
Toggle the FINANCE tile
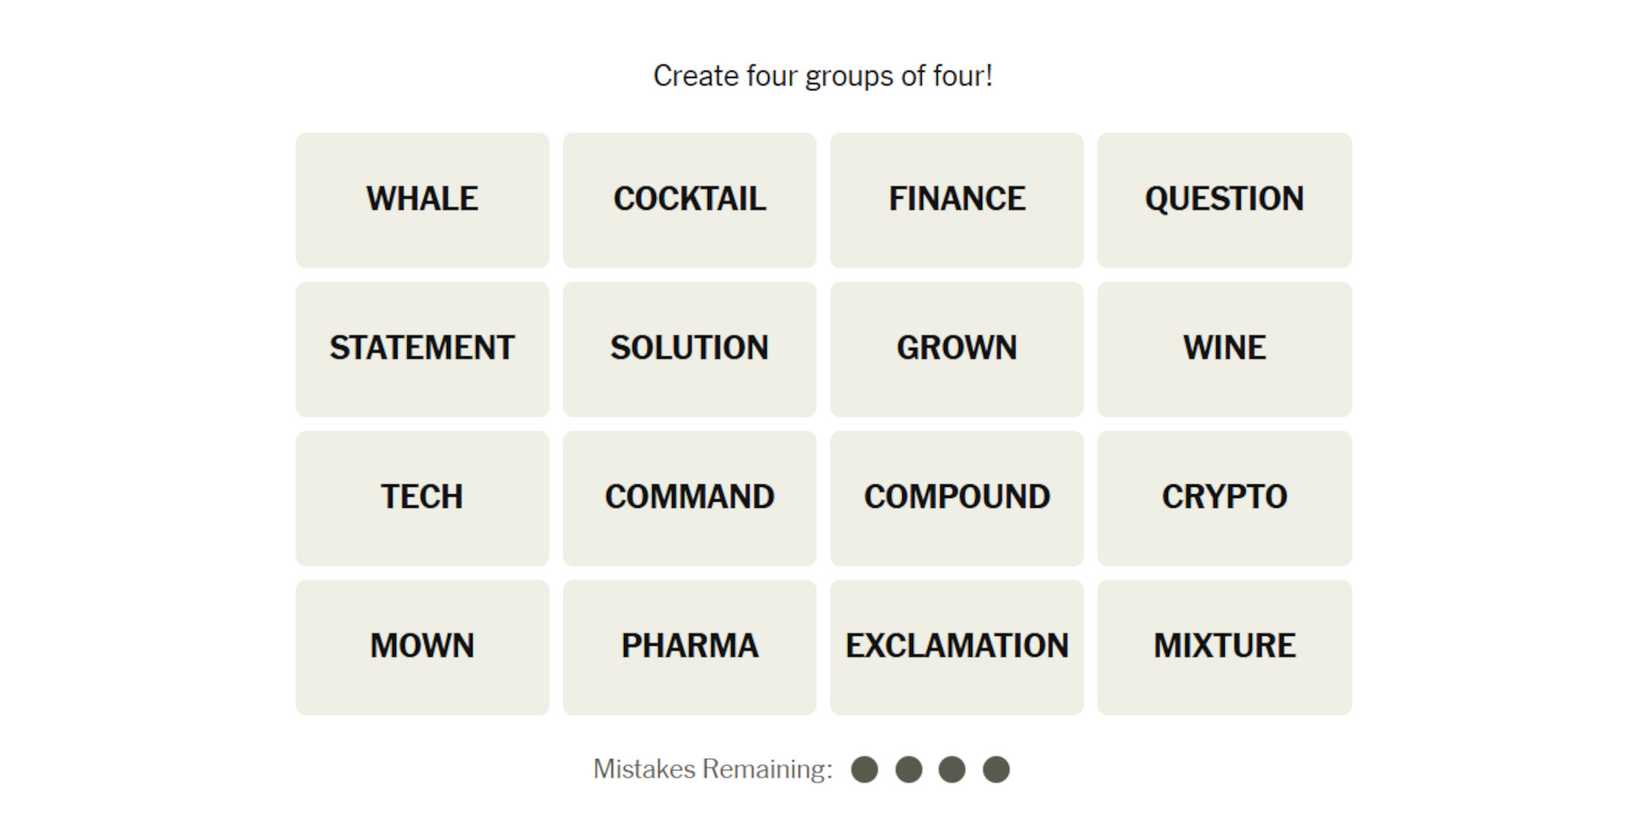point(956,200)
